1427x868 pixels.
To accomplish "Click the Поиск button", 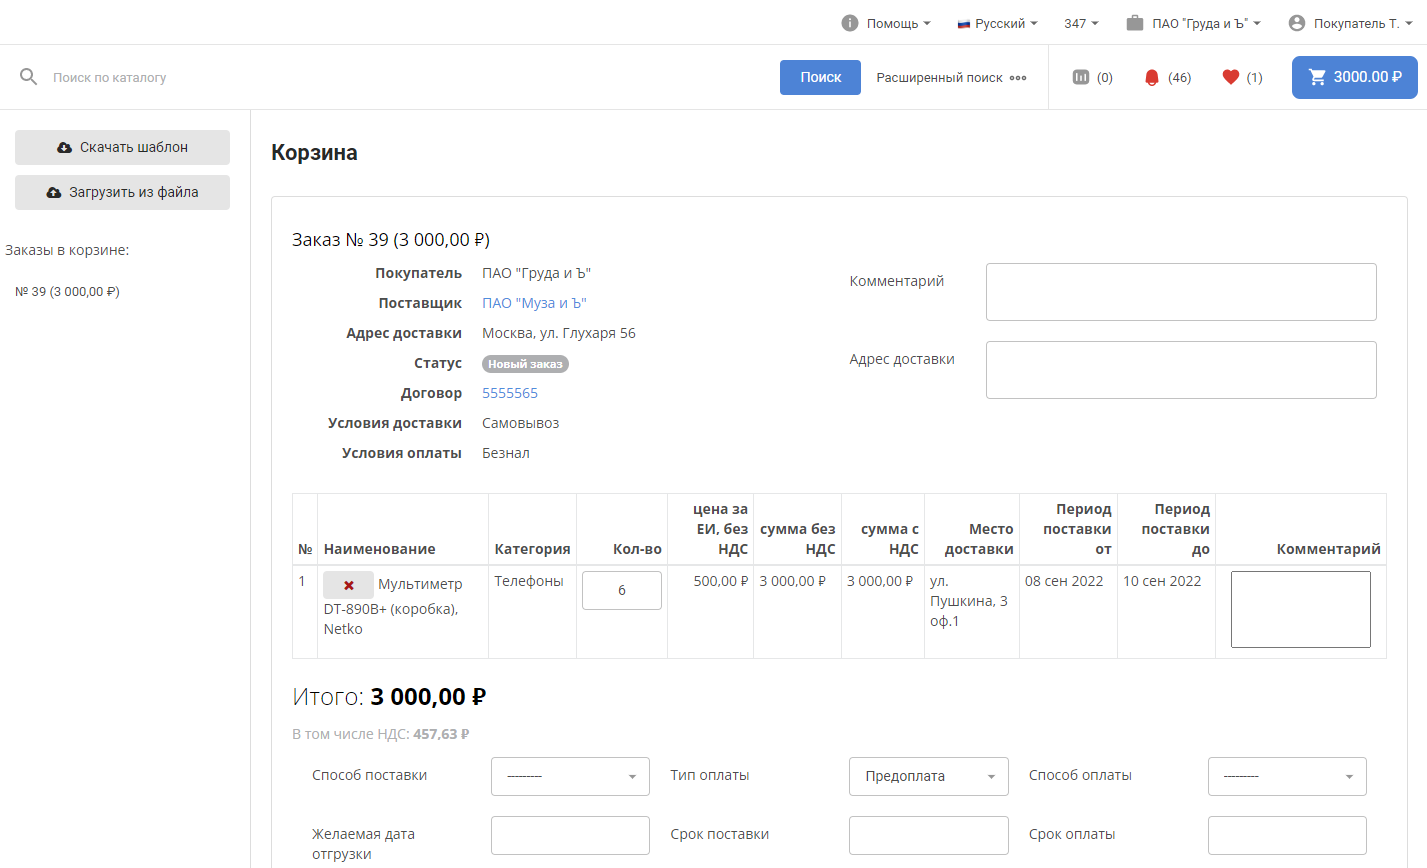I will coord(820,77).
